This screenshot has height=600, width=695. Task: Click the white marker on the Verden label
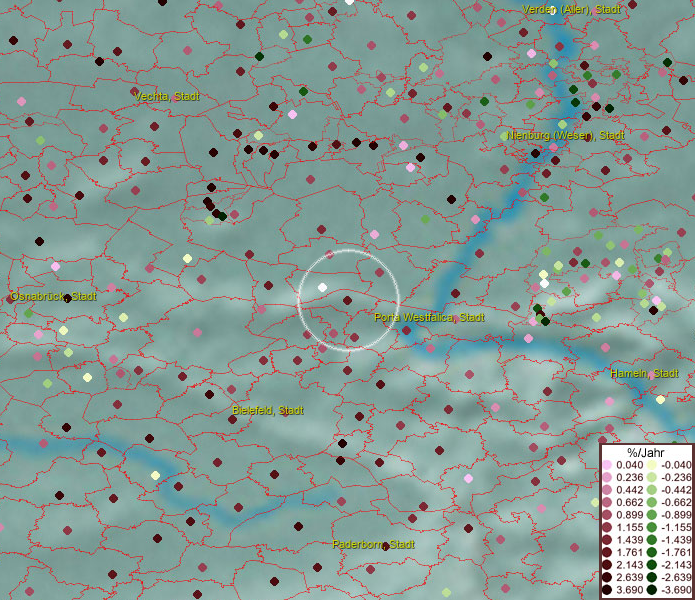click(552, 11)
